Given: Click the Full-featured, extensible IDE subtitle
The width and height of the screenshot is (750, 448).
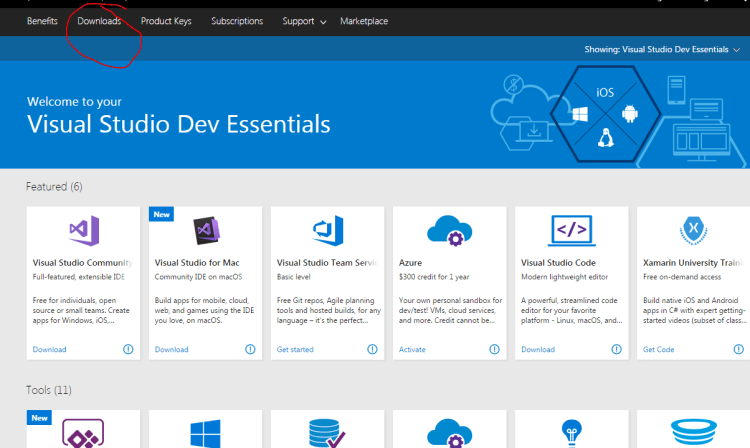Looking at the screenshot, I should coord(78,277).
